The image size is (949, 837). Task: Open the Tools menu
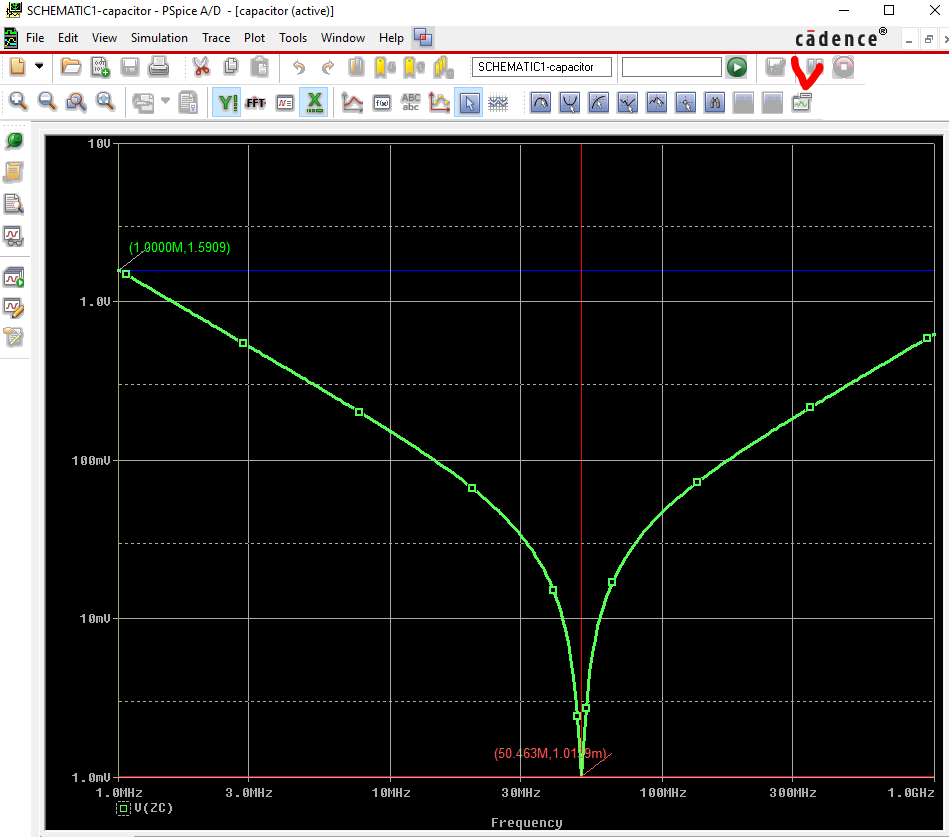[293, 38]
